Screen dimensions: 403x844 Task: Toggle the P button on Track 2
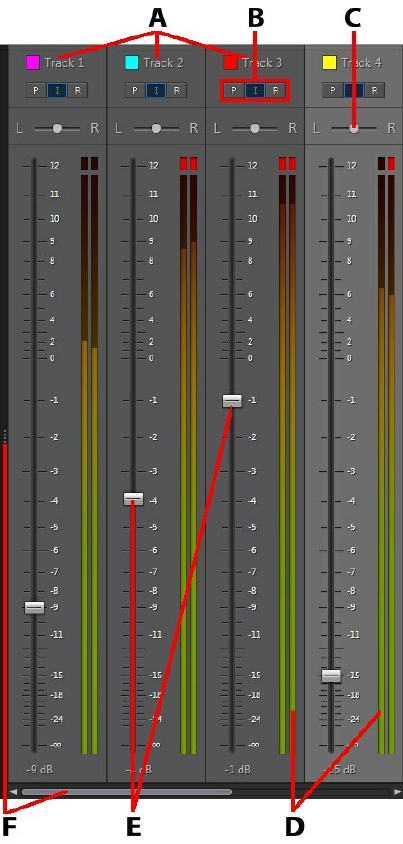tap(135, 90)
